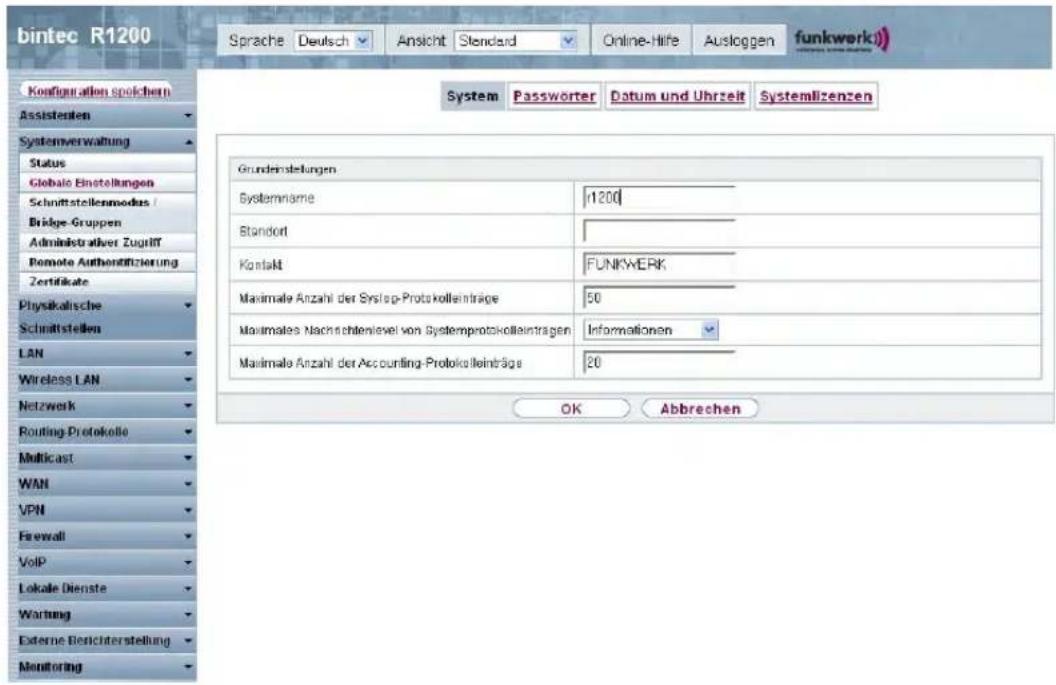Open Online-Hilfe
Viewport: 1056px width, 685px height.
tap(640, 41)
